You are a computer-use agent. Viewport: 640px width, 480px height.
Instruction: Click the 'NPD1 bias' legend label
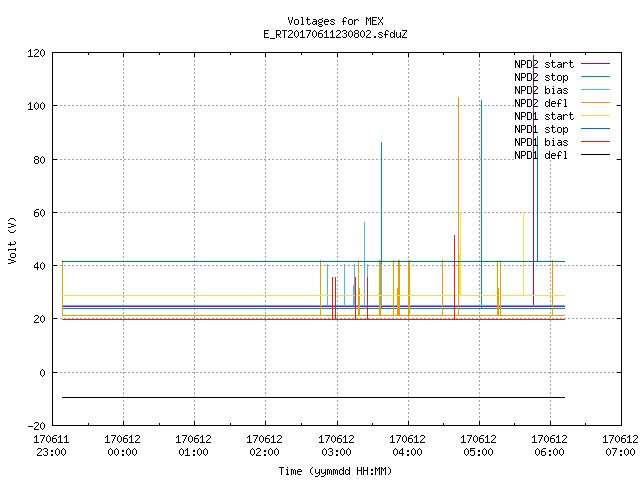541,142
